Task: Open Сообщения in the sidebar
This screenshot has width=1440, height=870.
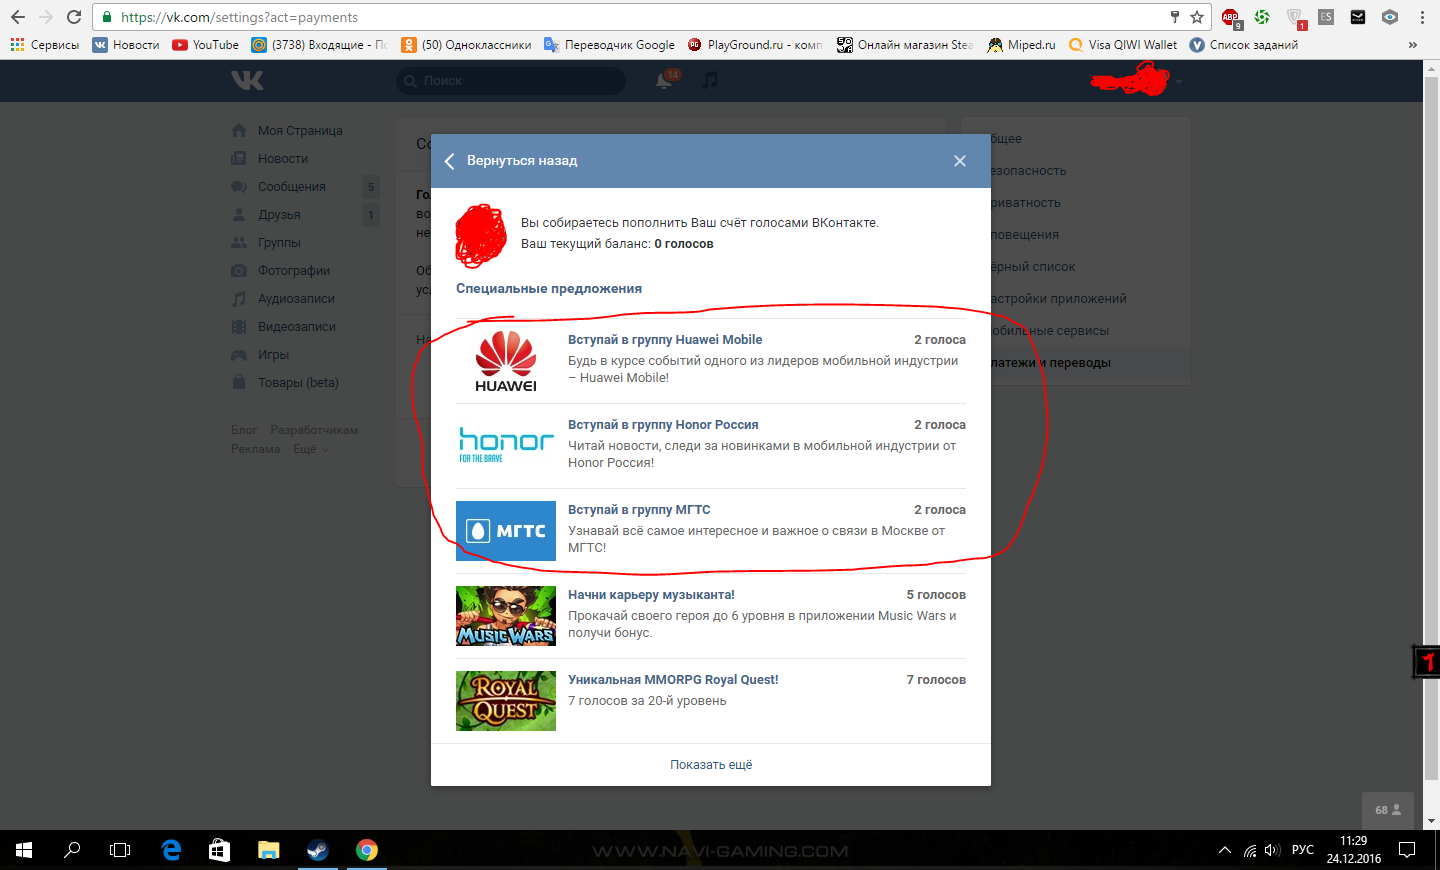Action: [x=292, y=187]
